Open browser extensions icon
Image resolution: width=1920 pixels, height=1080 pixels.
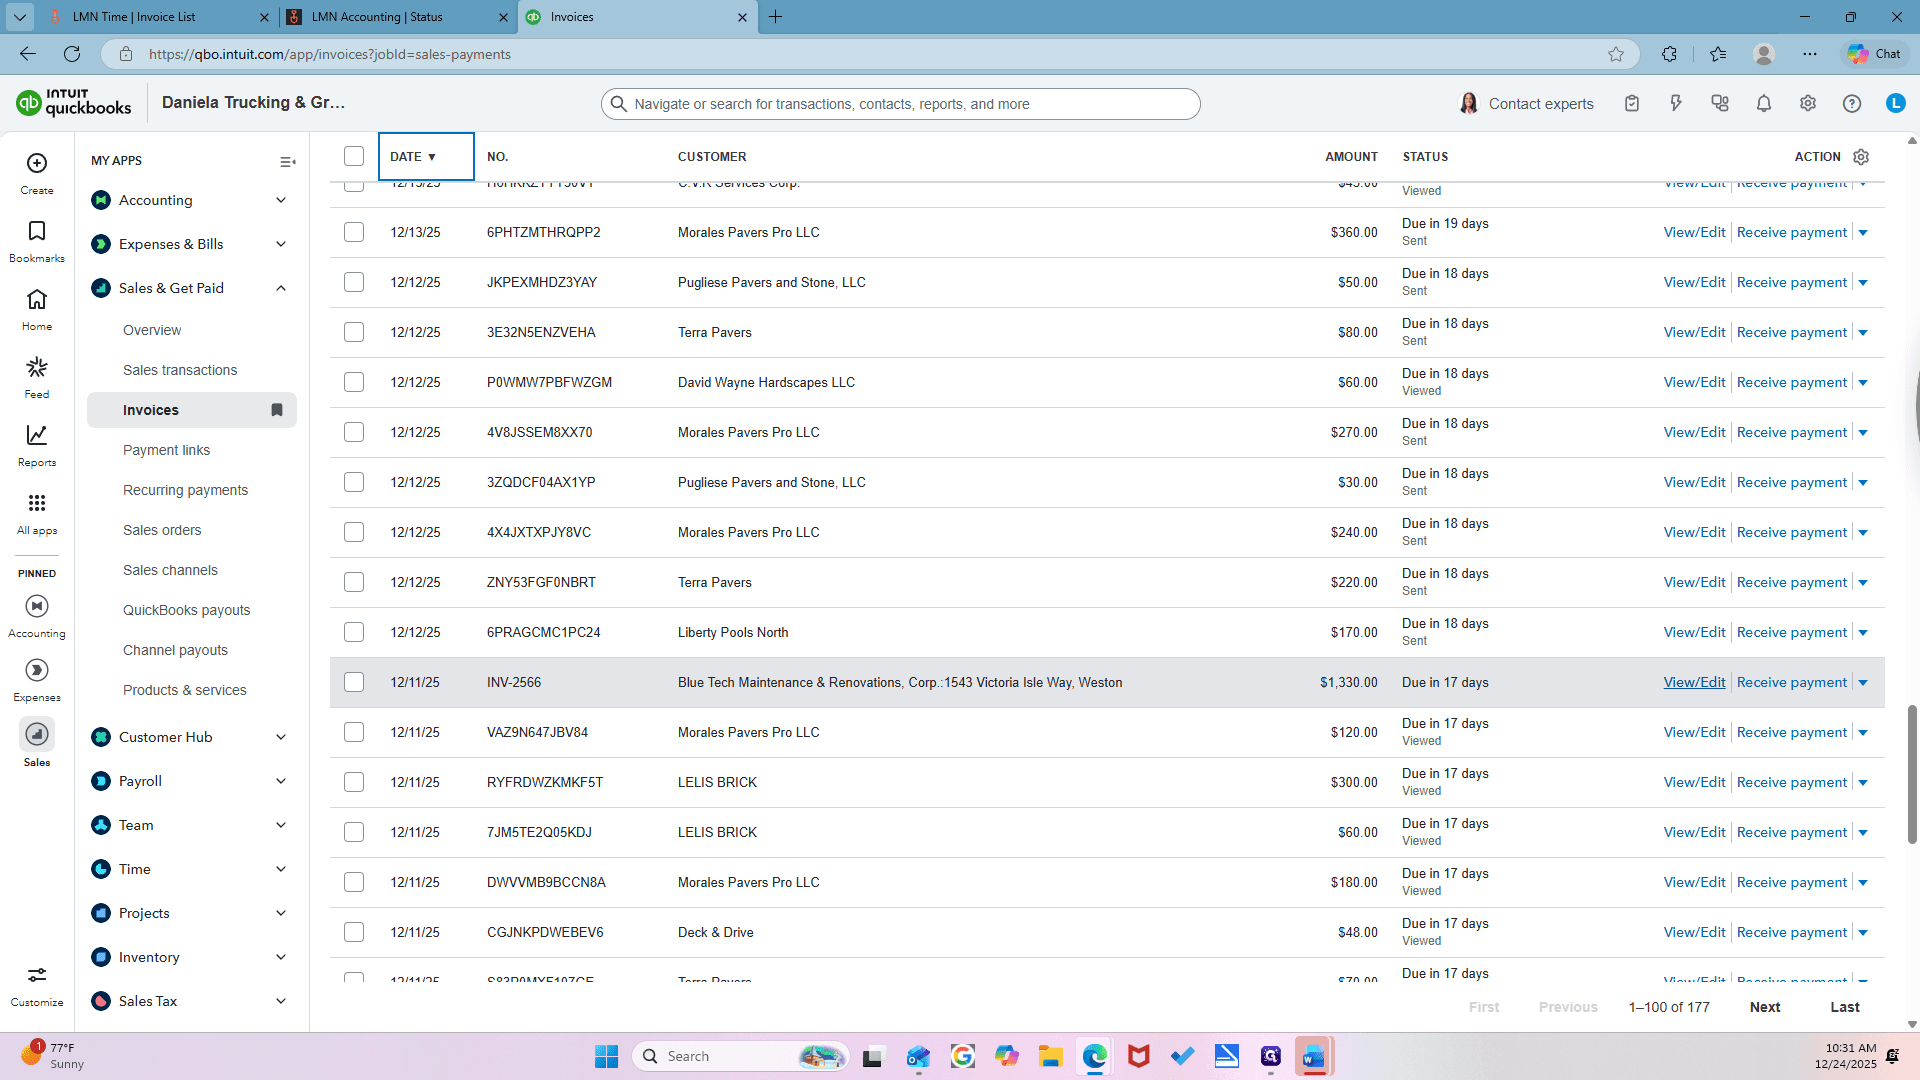[x=1669, y=54]
